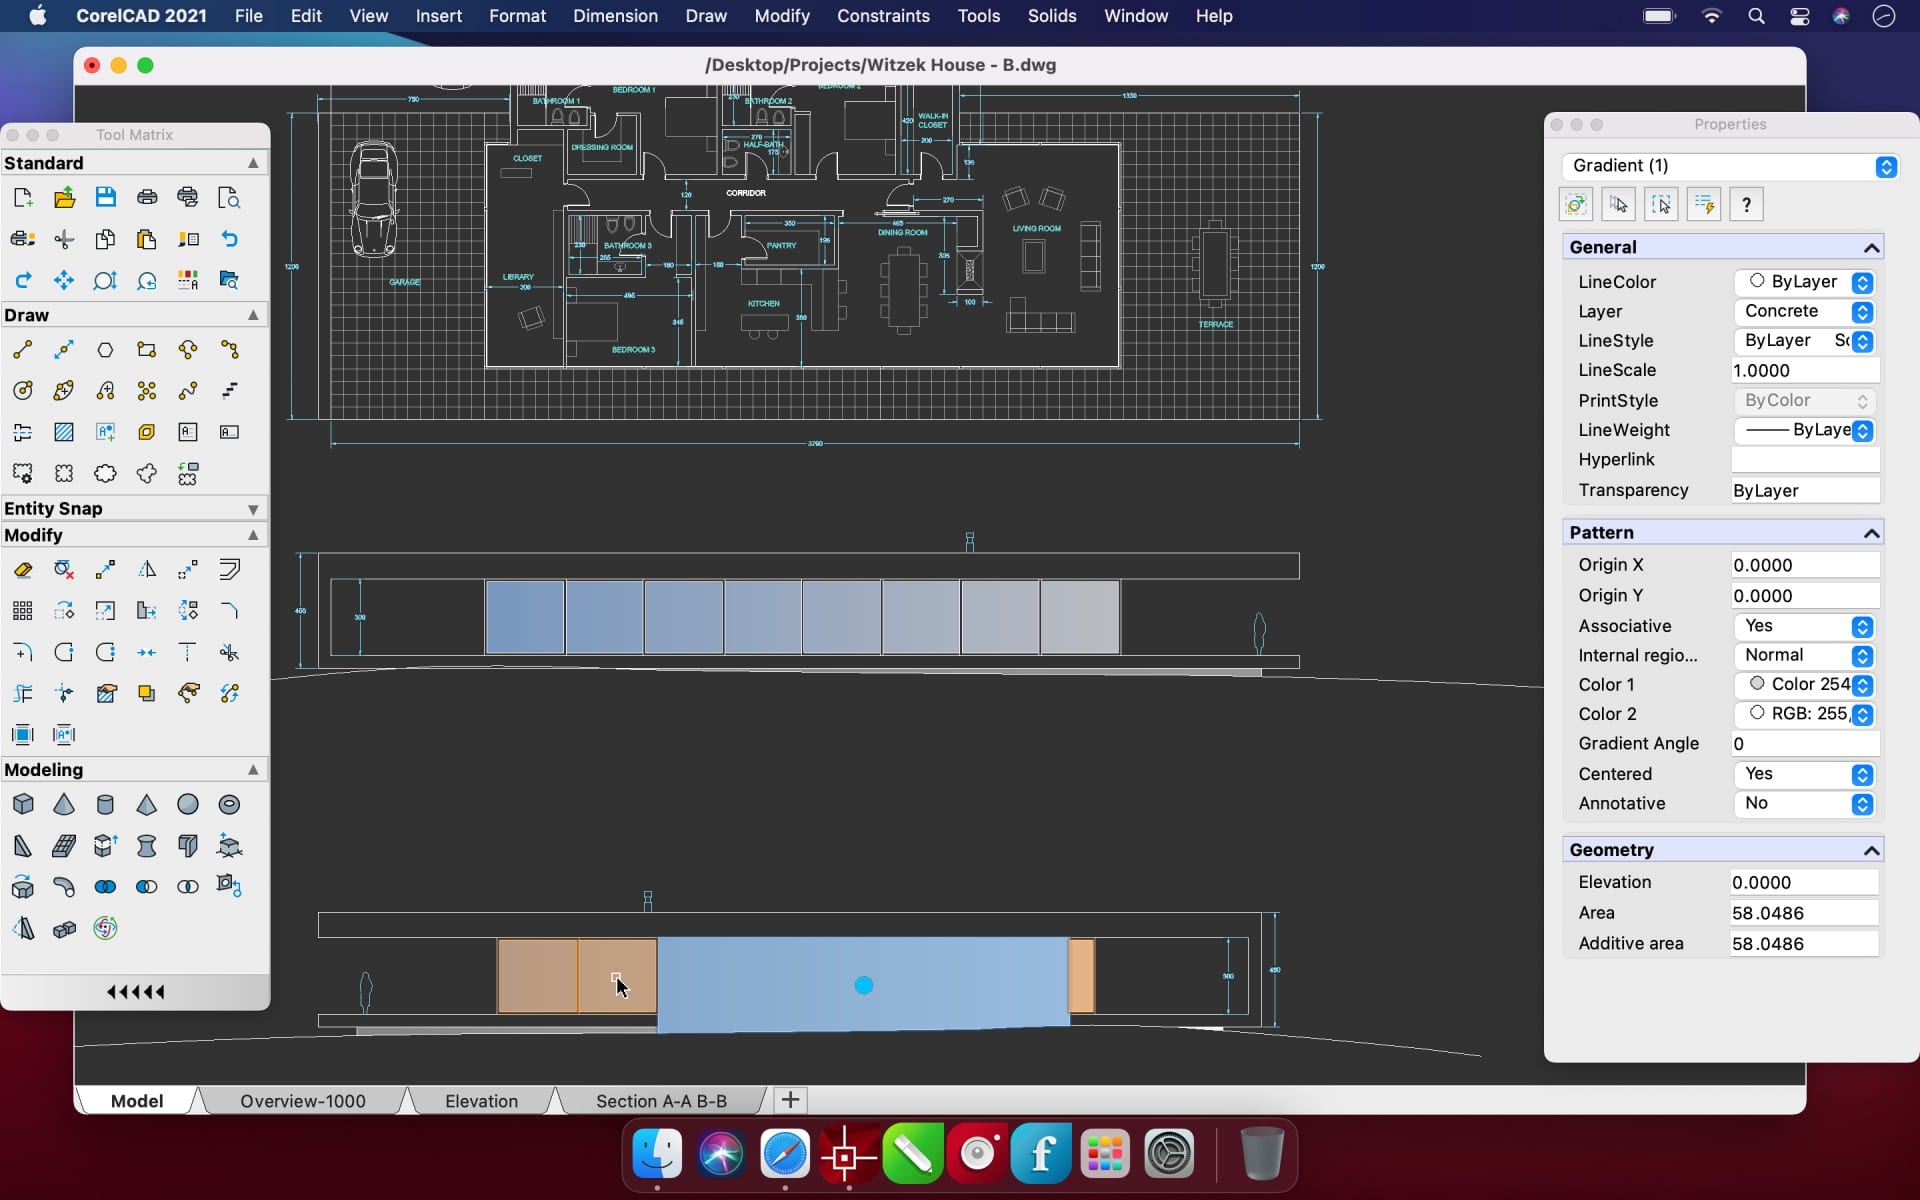
Task: Select the Torus modeling tool
Action: point(229,804)
